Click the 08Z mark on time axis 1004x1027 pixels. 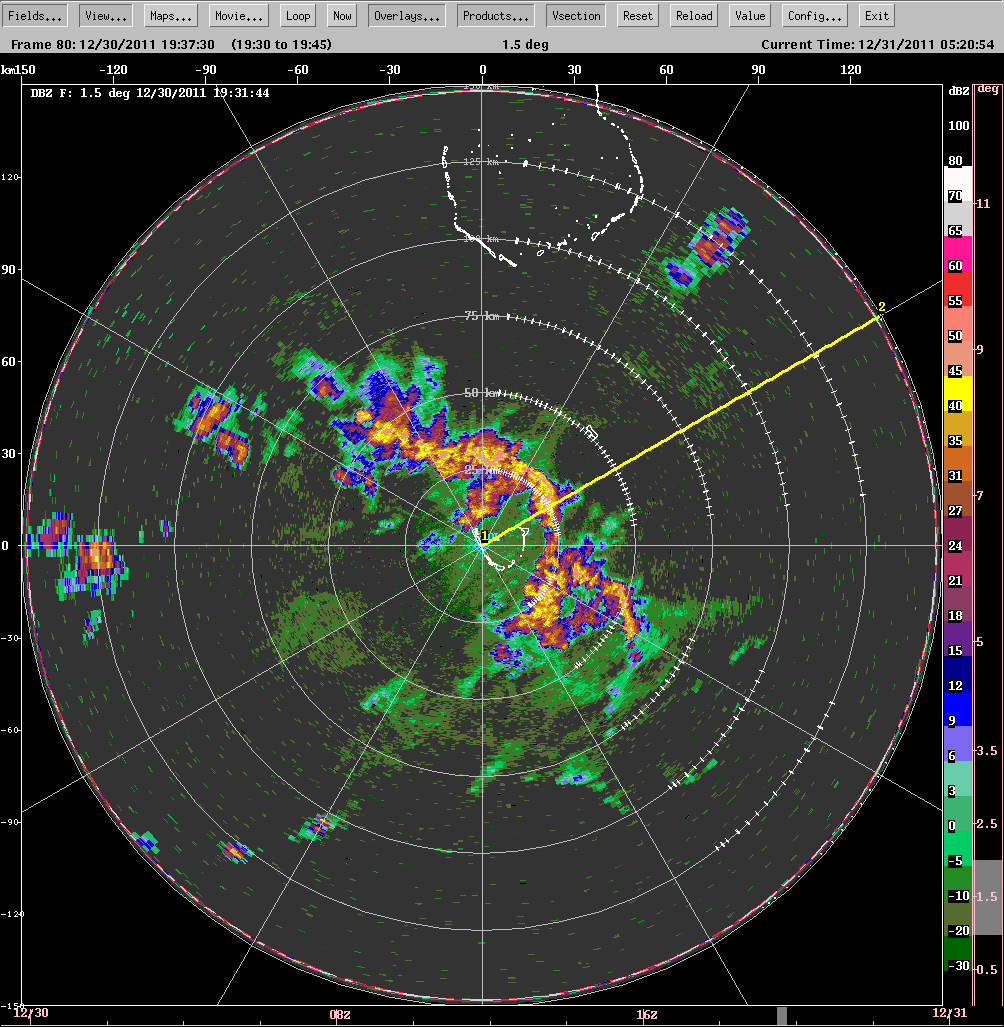click(340, 1015)
